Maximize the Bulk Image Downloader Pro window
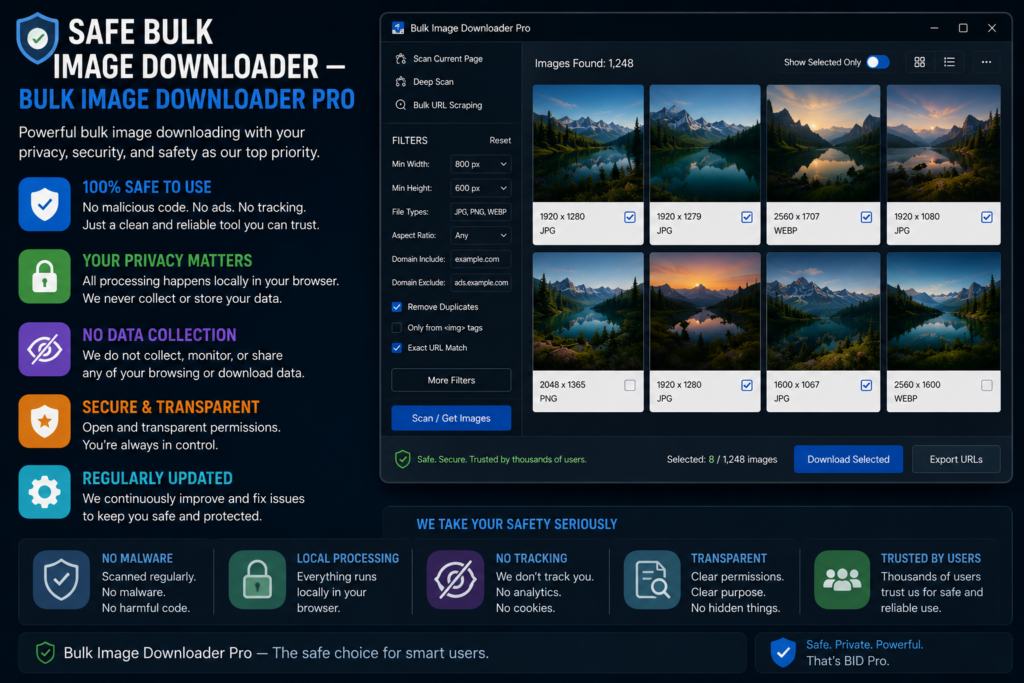This screenshot has height=683, width=1024. pyautogui.click(x=963, y=28)
